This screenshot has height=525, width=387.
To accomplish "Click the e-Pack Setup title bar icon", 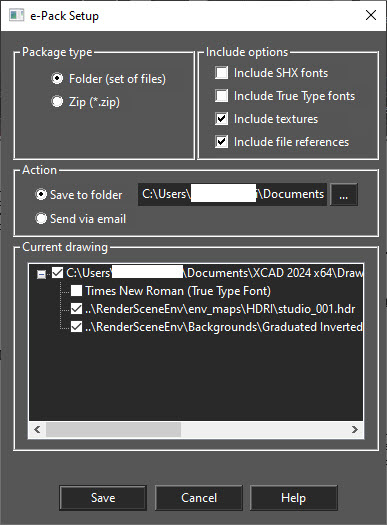I will point(16,15).
